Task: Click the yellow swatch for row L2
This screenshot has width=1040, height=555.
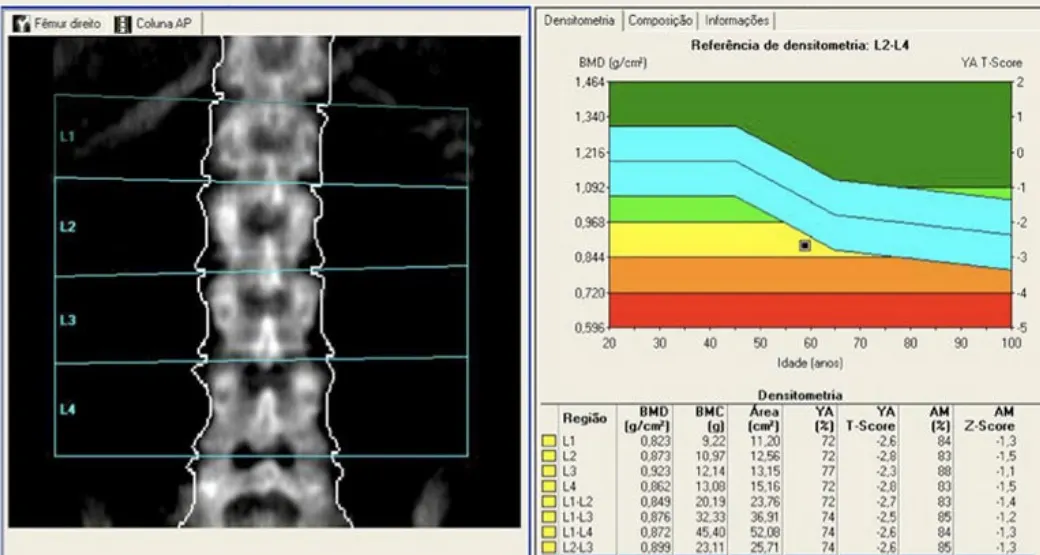Action: click(549, 456)
